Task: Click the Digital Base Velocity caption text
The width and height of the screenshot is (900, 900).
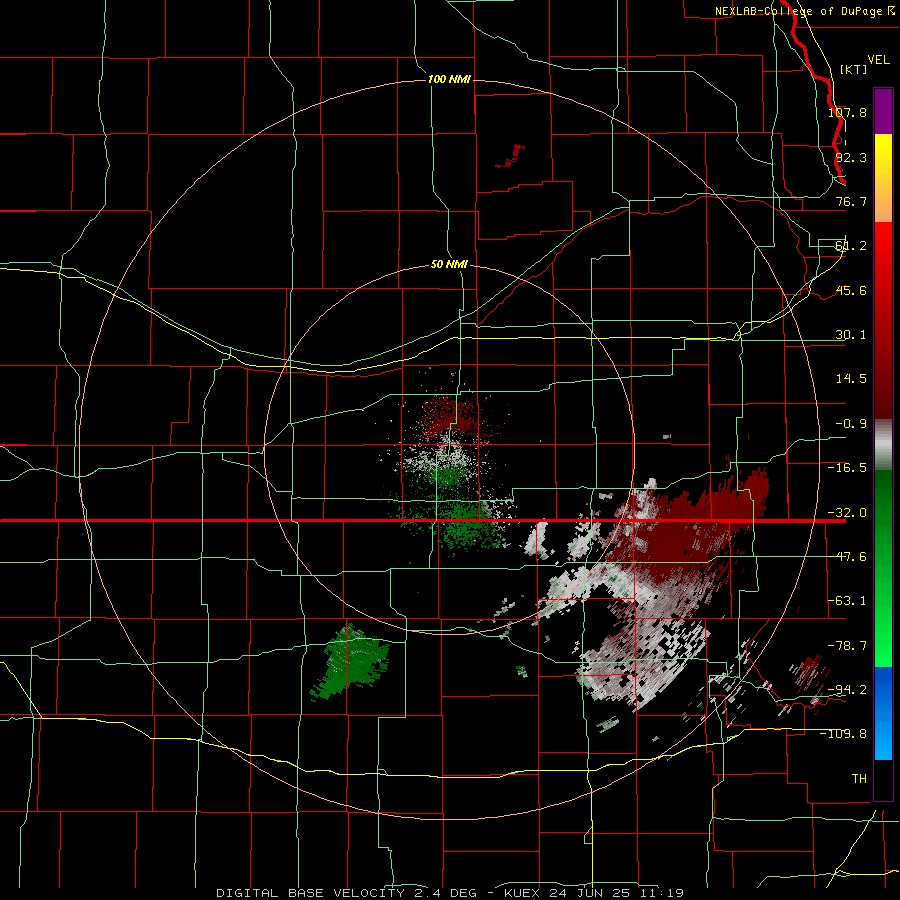Action: 449,893
